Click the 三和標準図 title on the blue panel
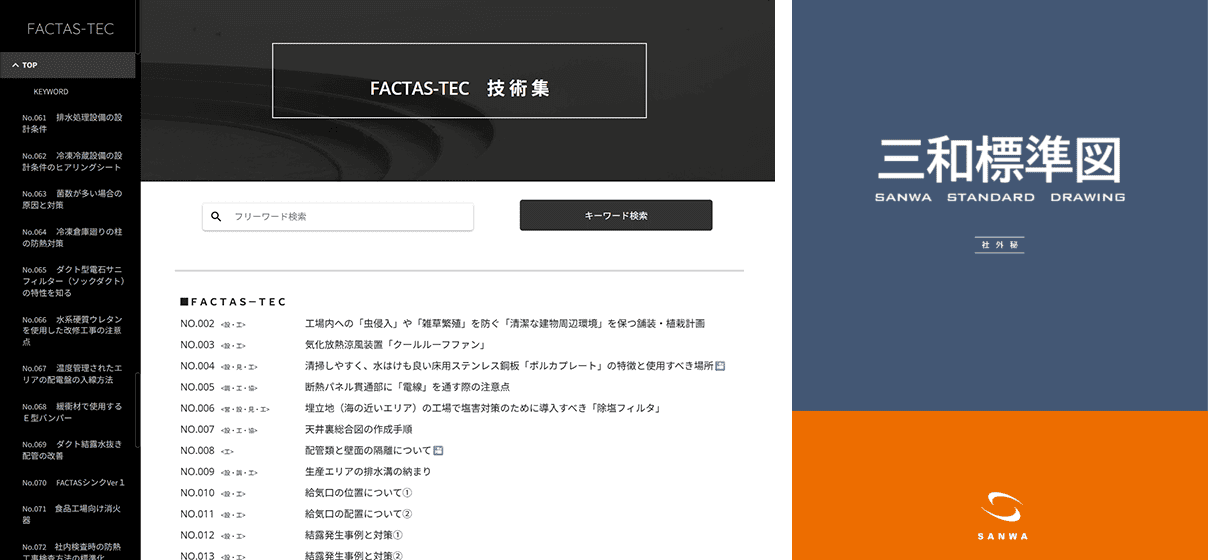 (1000, 161)
